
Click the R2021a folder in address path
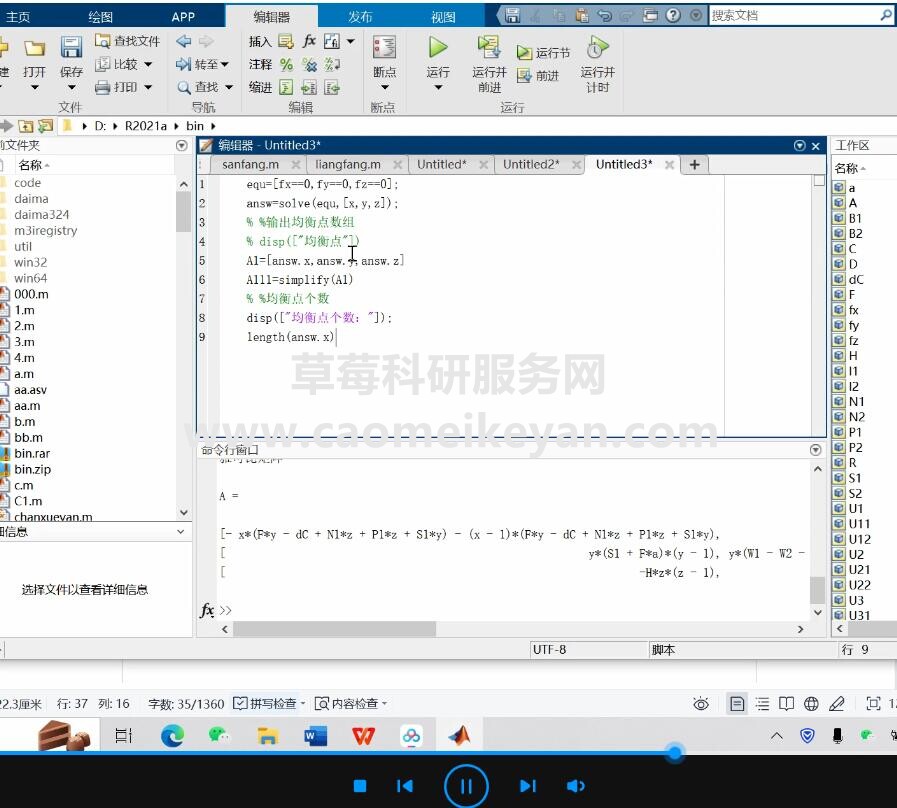pyautogui.click(x=145, y=126)
